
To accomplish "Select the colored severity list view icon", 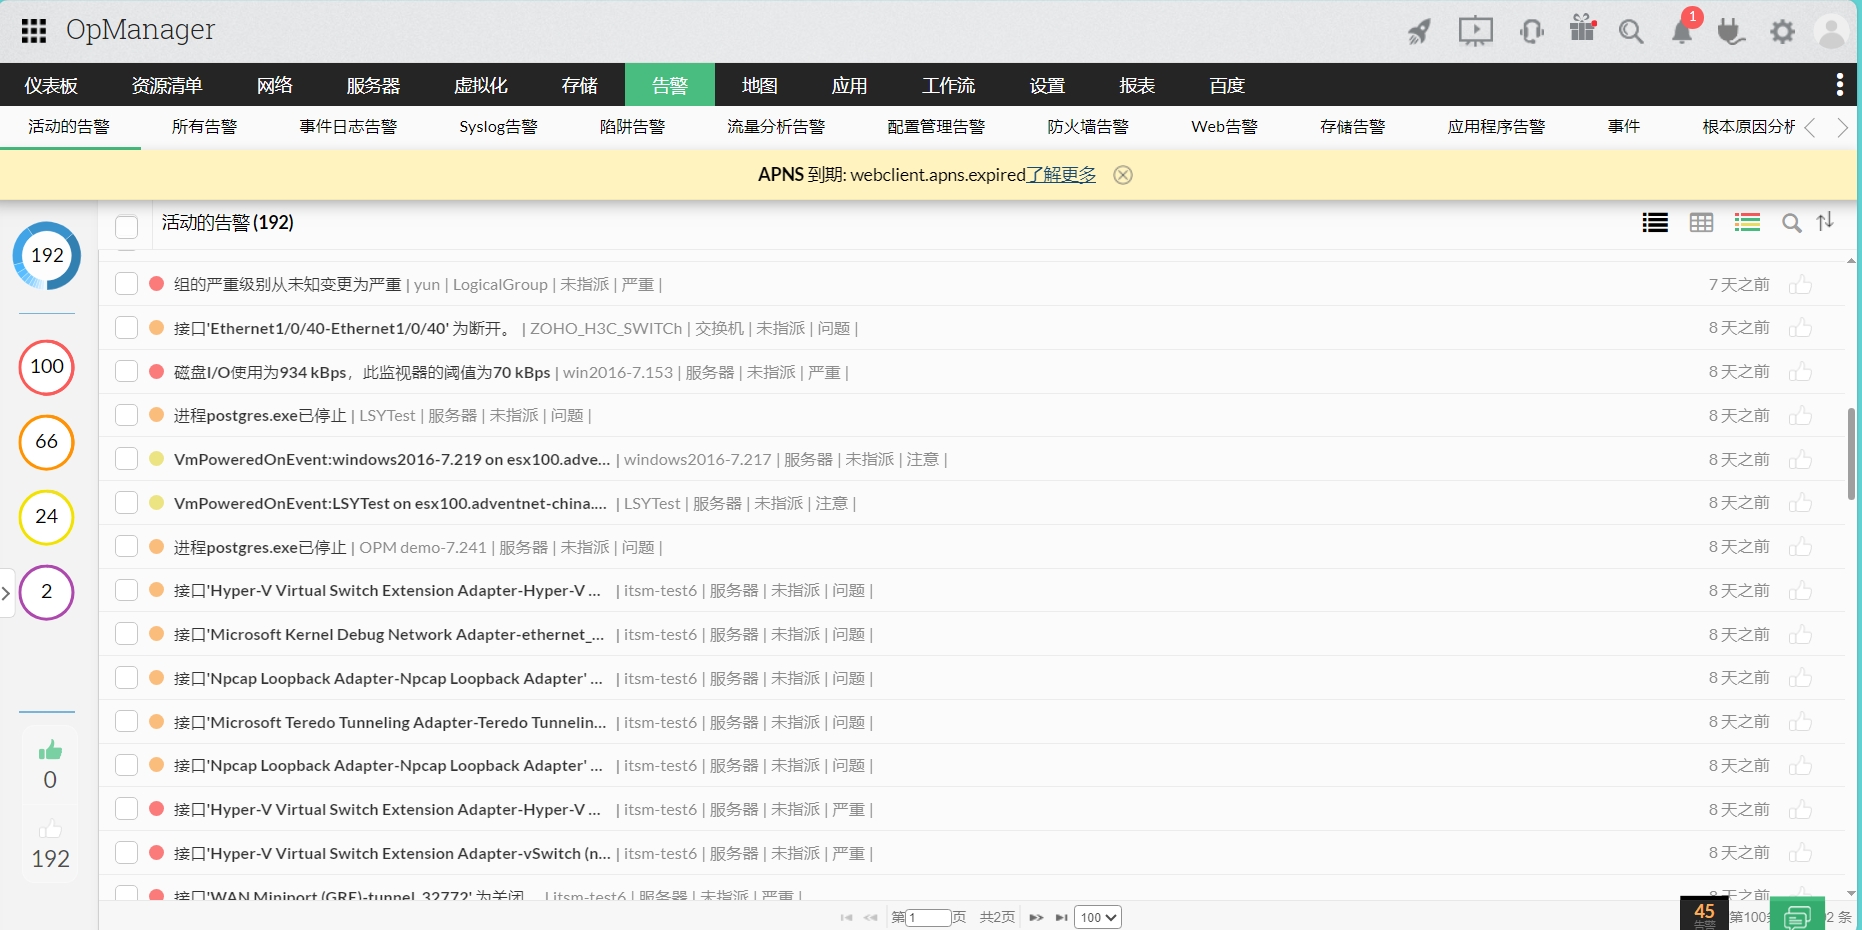I will tap(1747, 223).
